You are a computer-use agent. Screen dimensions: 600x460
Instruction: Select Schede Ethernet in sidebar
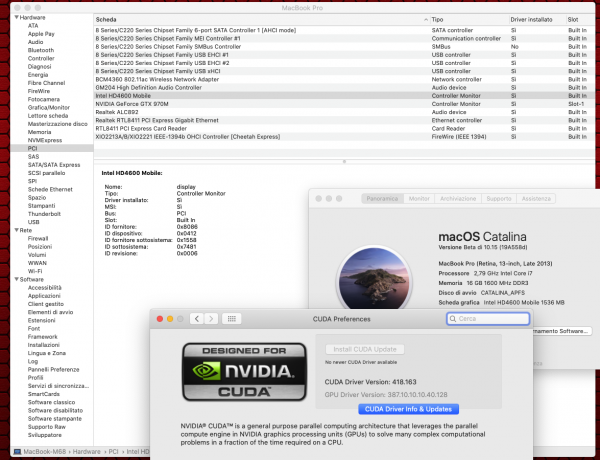click(50, 189)
